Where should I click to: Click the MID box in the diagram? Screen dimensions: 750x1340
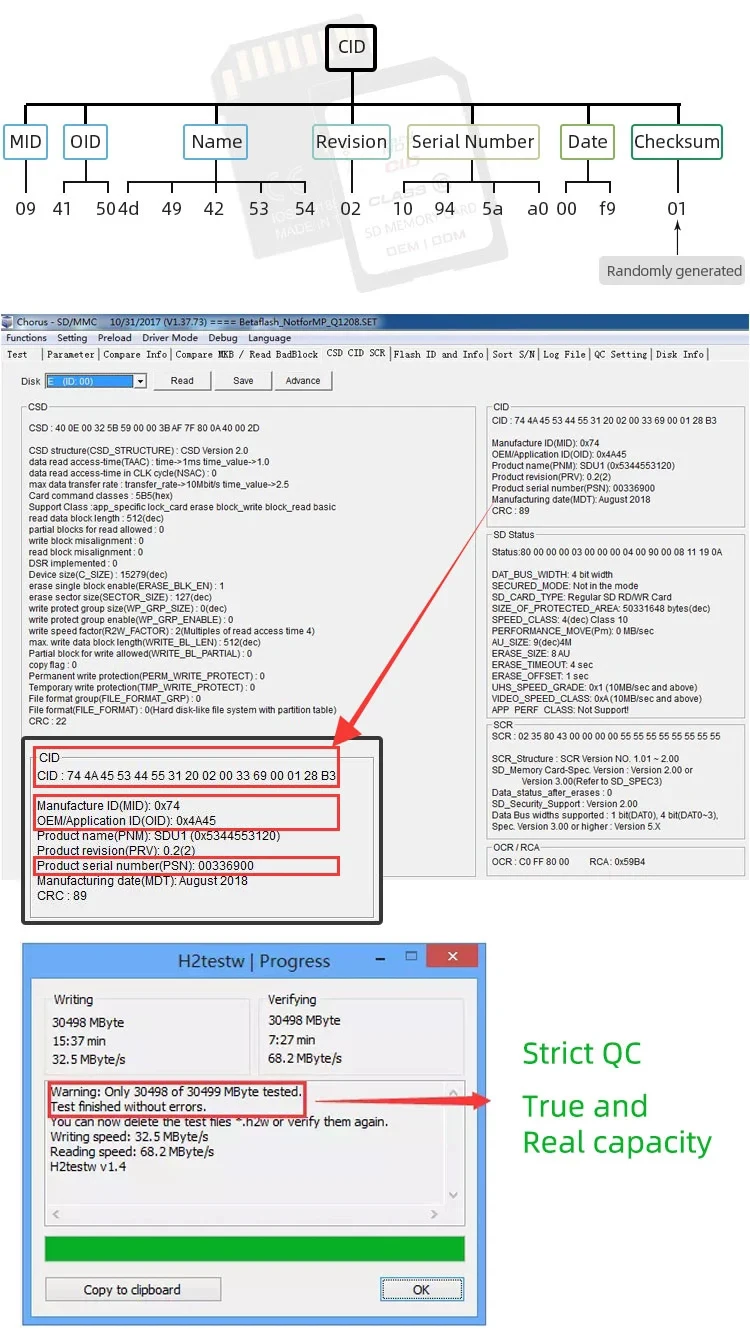pos(25,142)
